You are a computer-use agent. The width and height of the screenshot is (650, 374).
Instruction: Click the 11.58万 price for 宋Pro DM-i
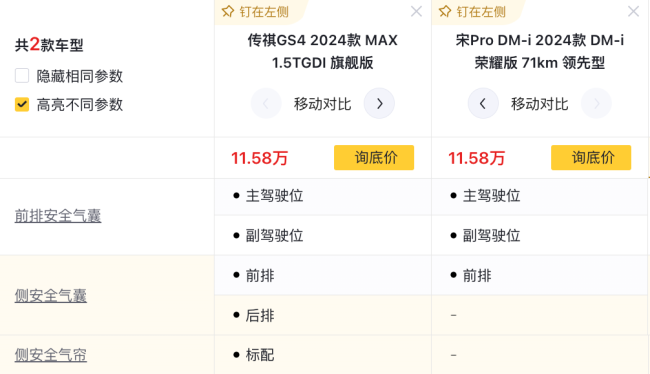(477, 158)
